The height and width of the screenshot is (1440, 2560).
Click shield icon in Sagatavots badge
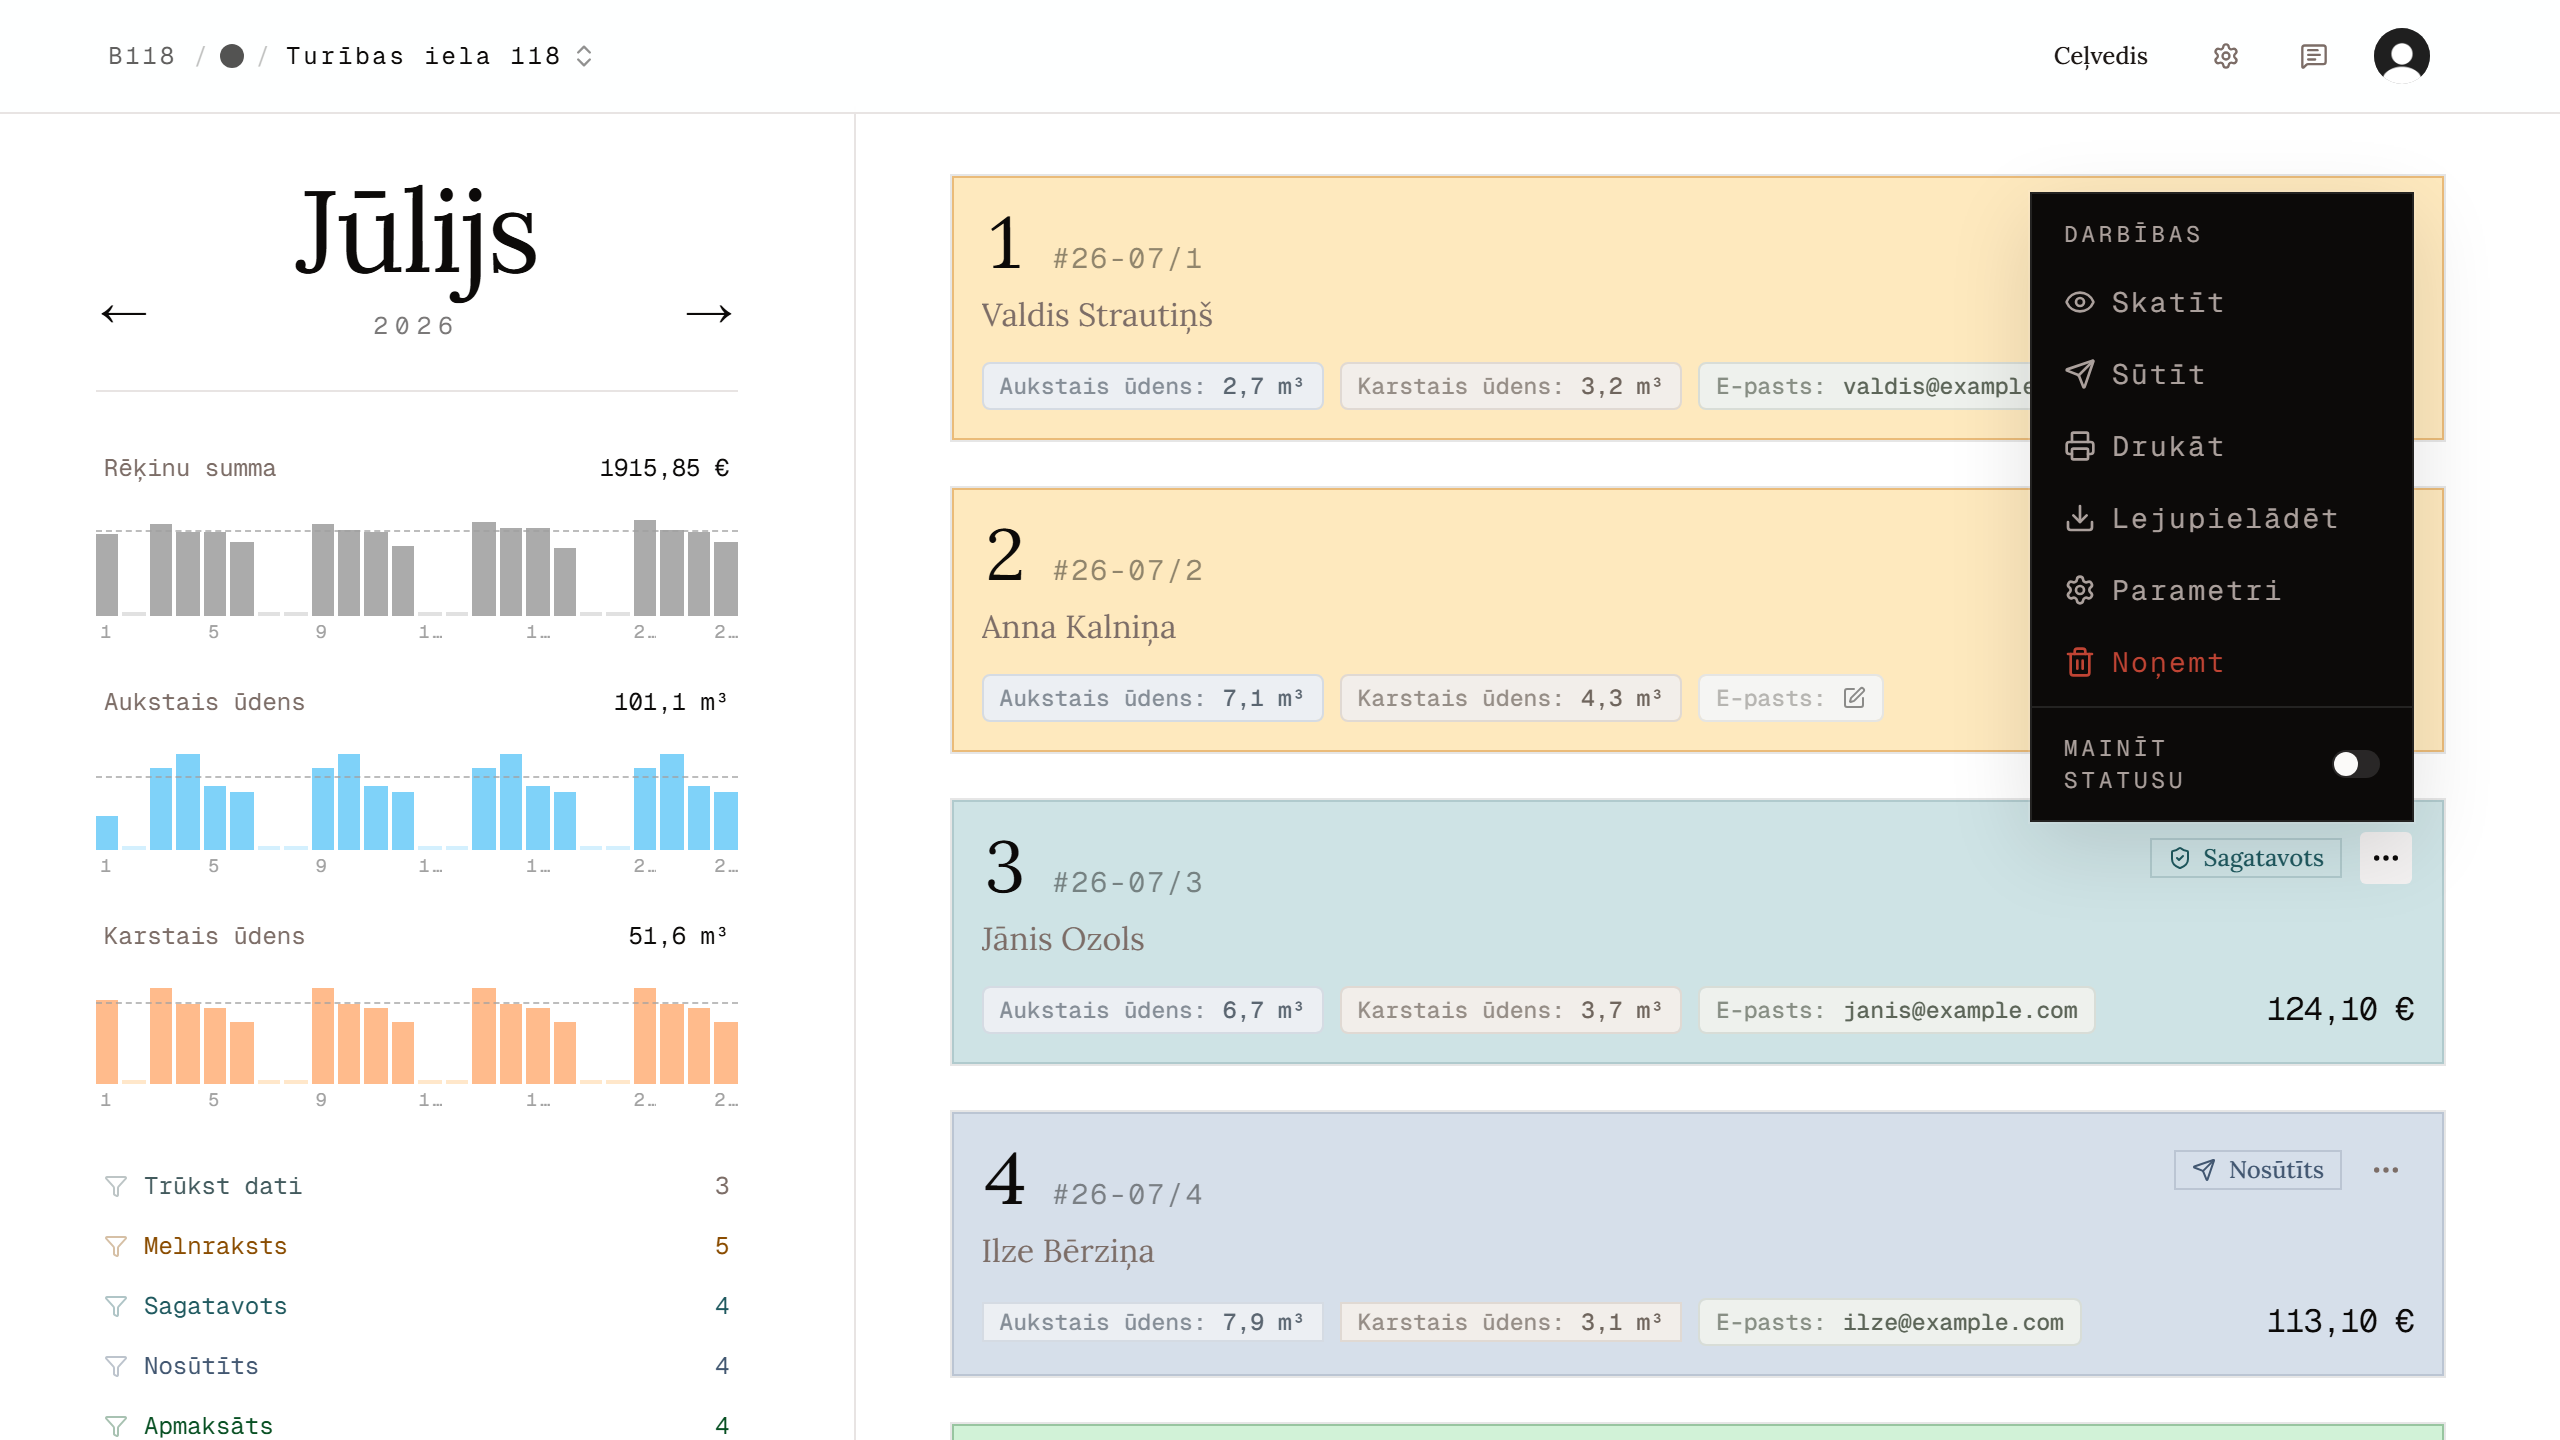(2180, 858)
